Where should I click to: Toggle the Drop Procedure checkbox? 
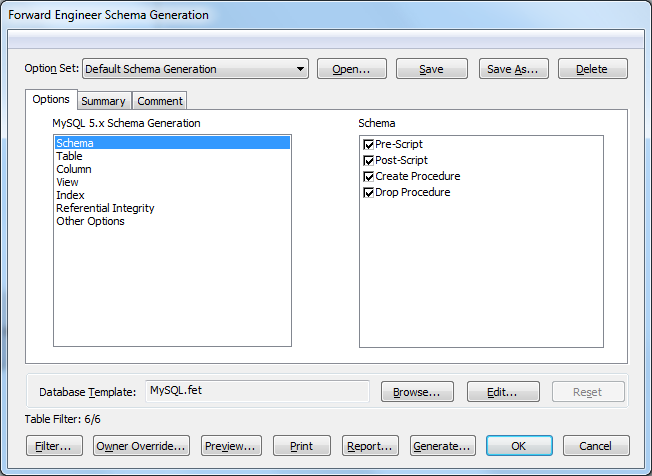(368, 192)
